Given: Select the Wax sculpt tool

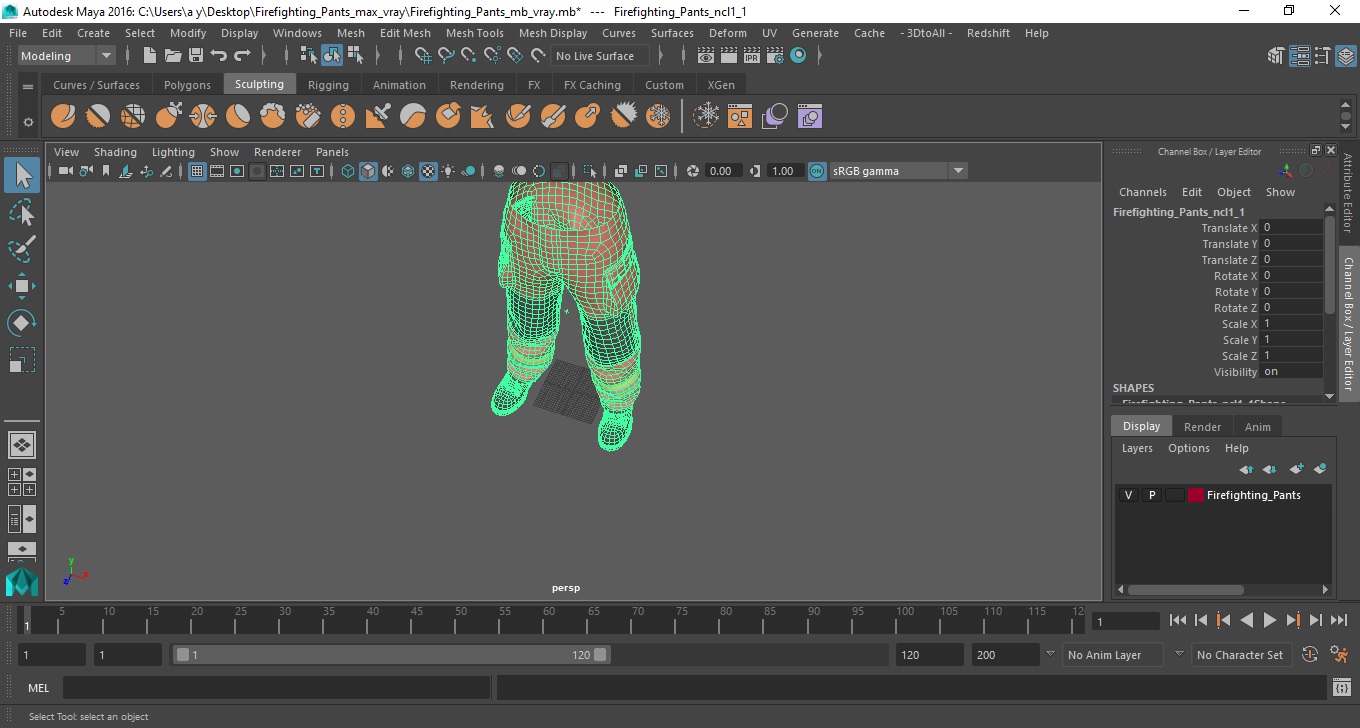Looking at the screenshot, I should [x=413, y=117].
